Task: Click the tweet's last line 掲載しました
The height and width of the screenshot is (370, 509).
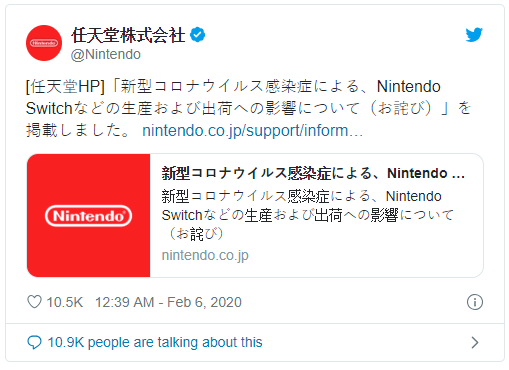Action: [78, 130]
